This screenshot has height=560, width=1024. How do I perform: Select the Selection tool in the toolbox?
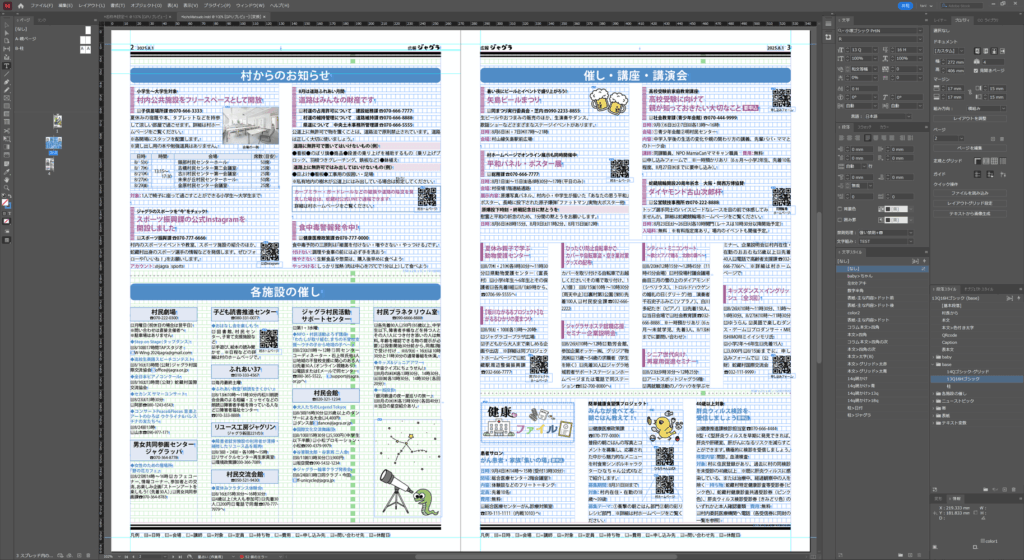7,25
